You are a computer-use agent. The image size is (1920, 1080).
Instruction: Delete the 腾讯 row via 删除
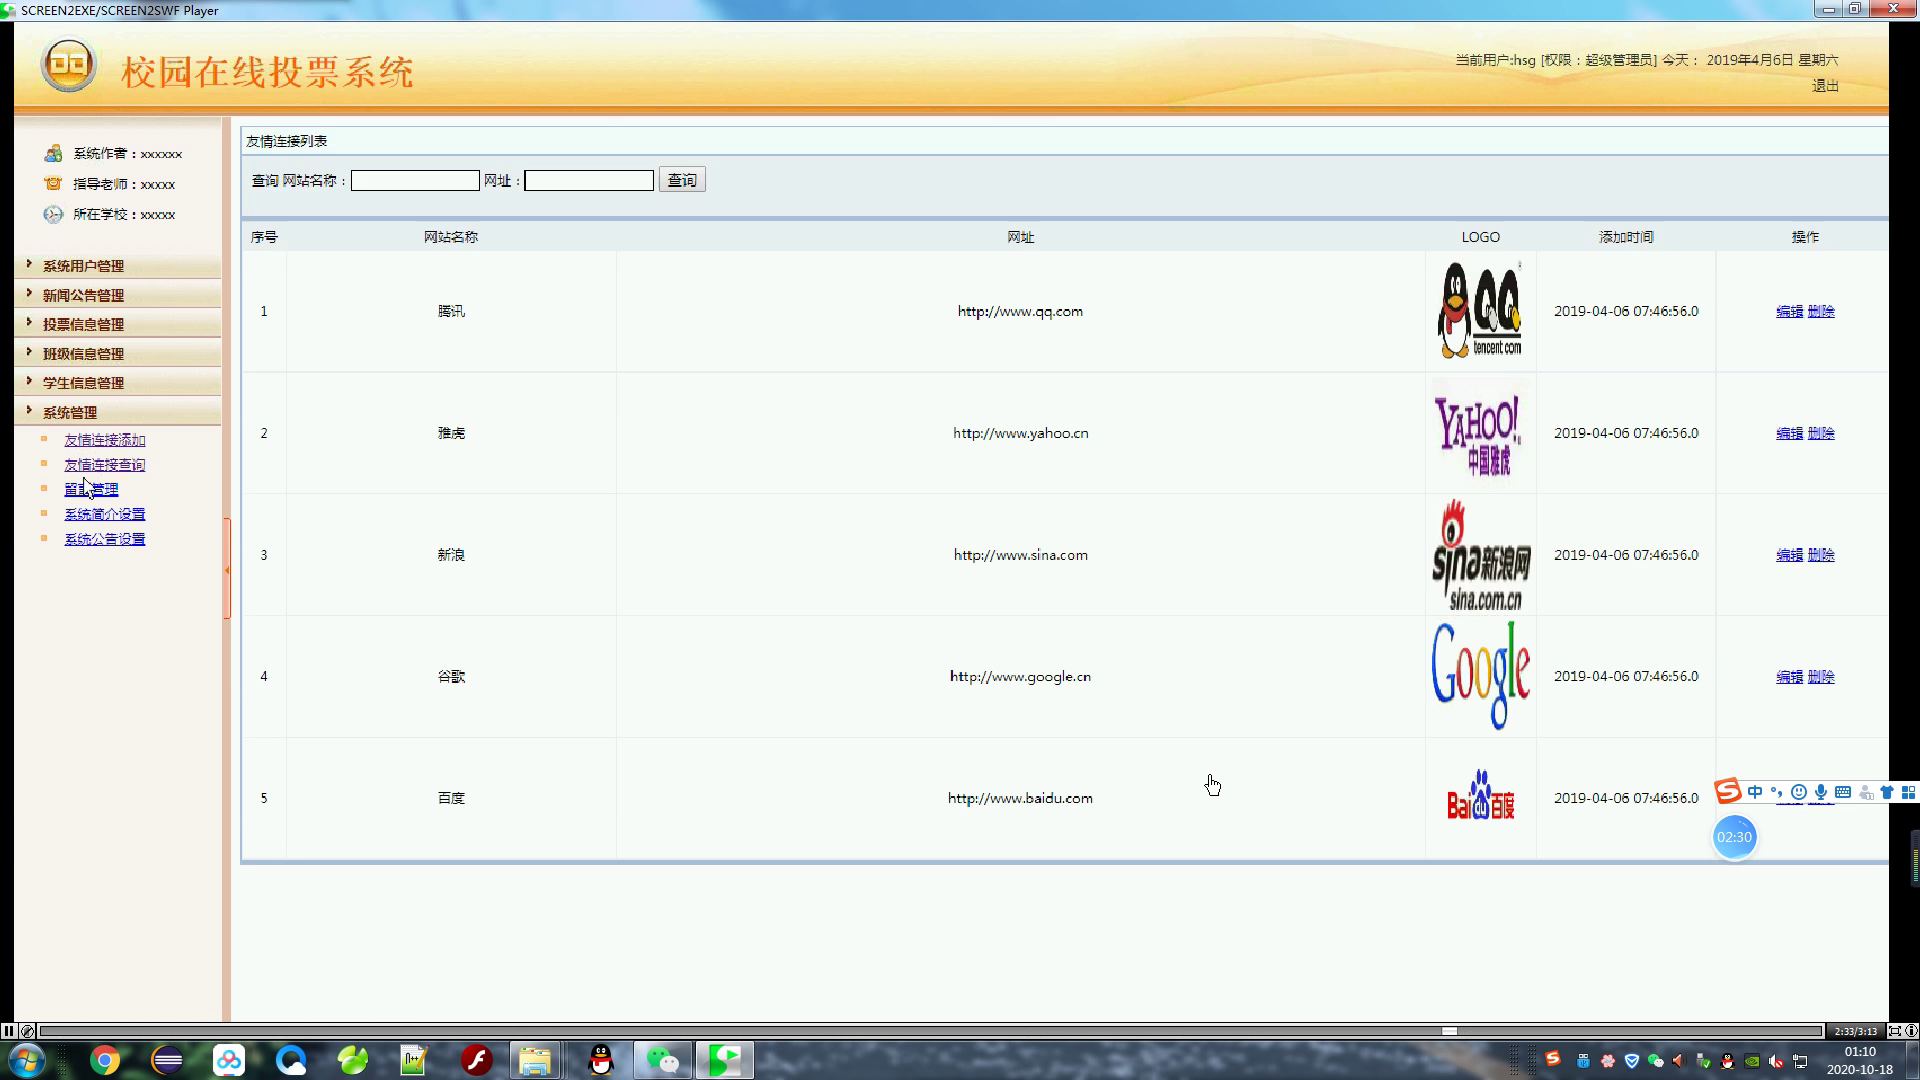(x=1821, y=312)
